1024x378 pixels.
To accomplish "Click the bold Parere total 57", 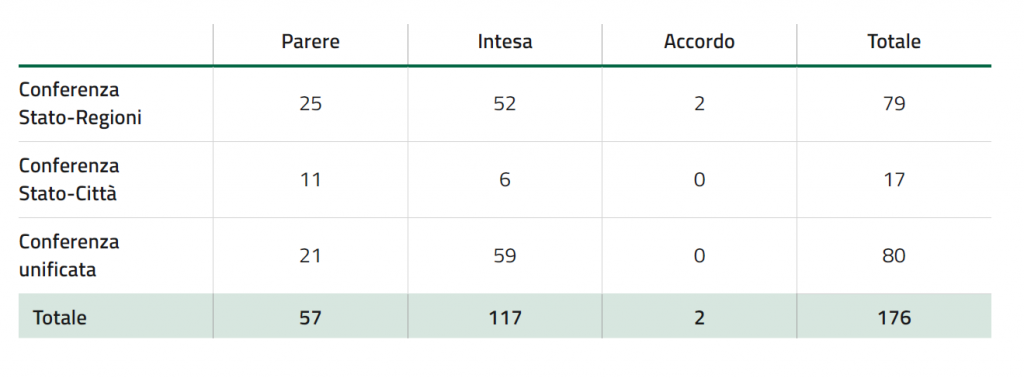I will tap(310, 318).
